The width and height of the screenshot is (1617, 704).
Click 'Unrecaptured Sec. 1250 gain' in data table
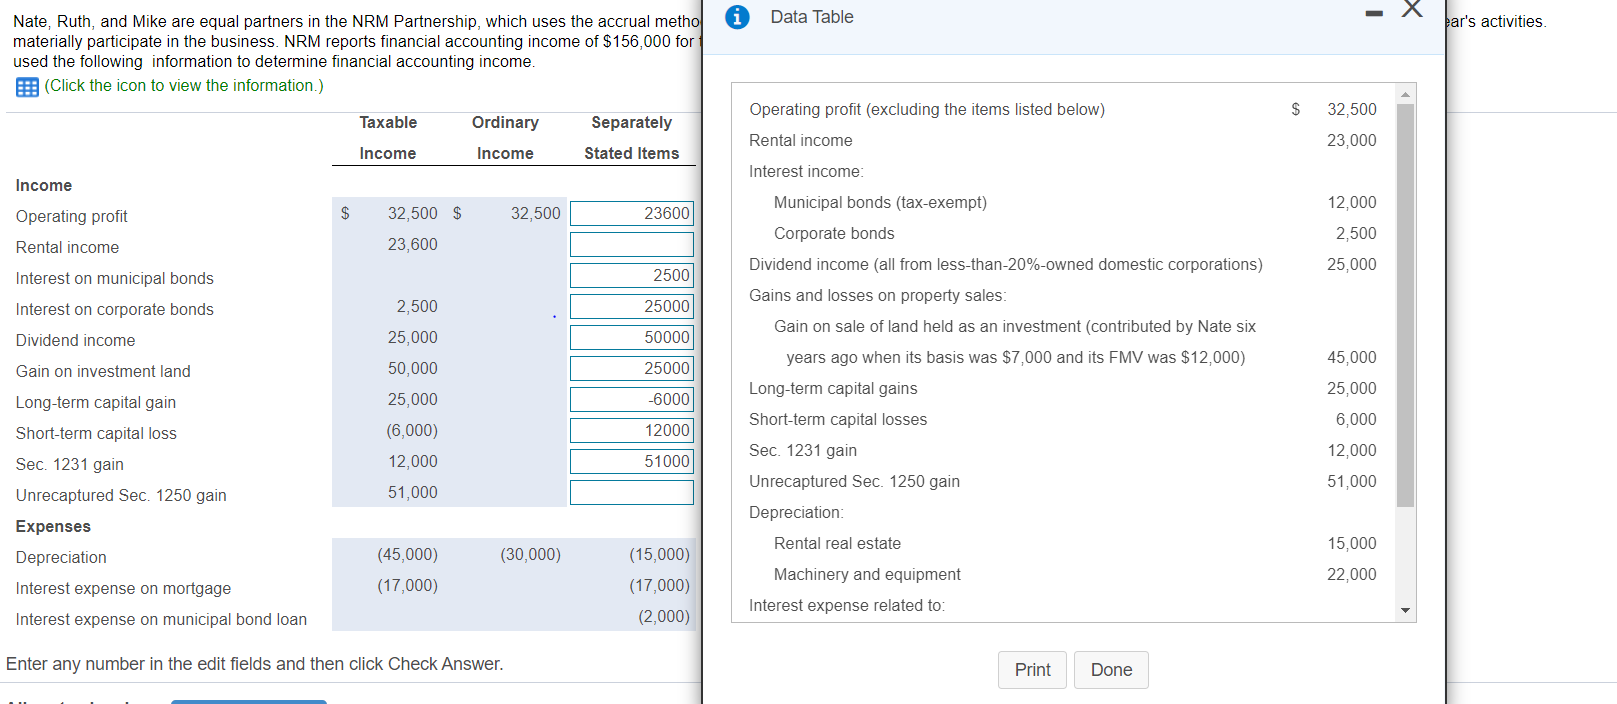854,481
